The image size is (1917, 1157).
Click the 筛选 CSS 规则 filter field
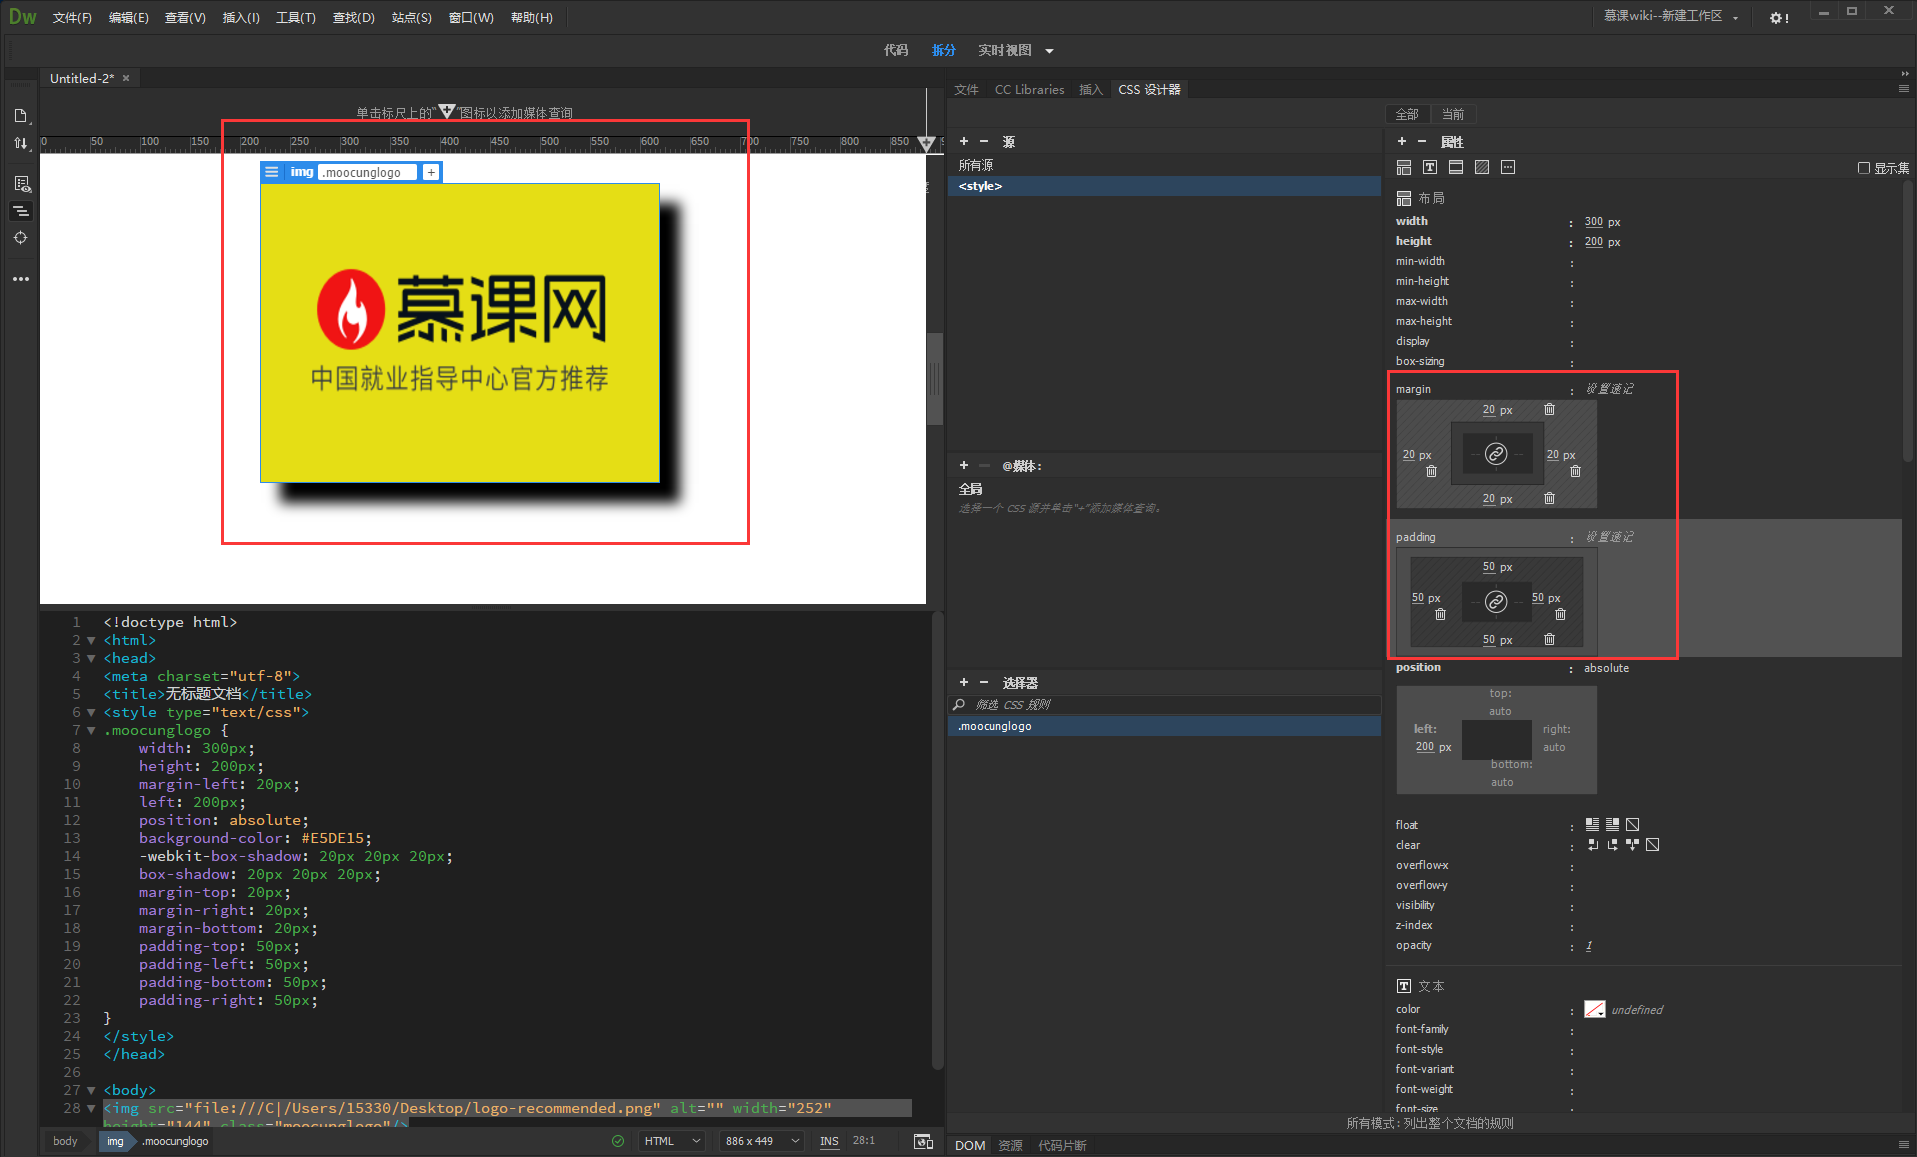click(1164, 705)
